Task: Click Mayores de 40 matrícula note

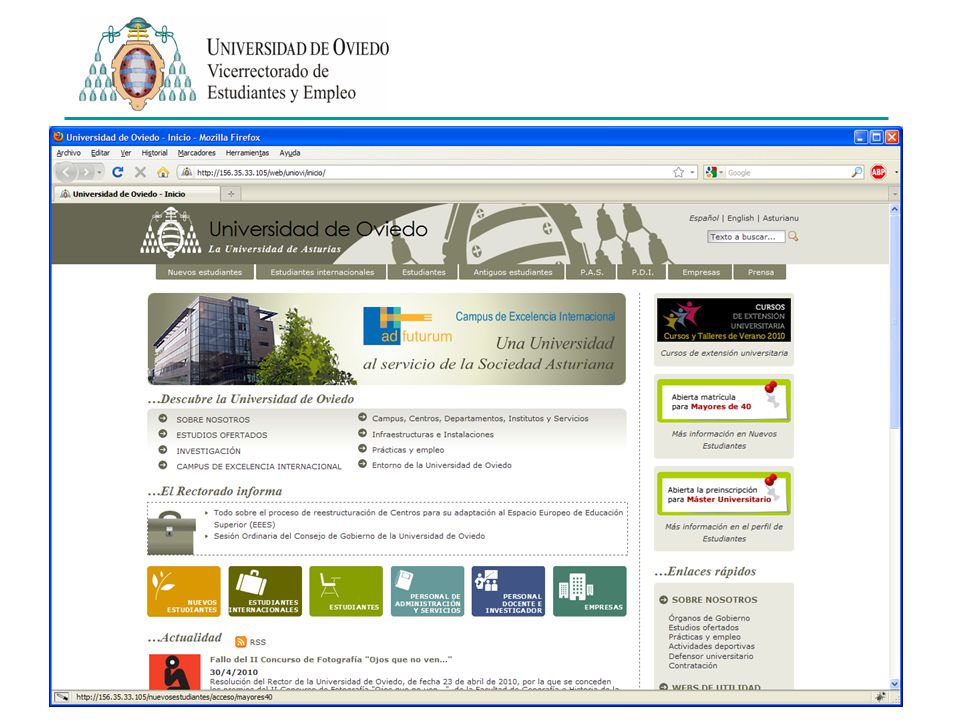Action: [x=724, y=401]
